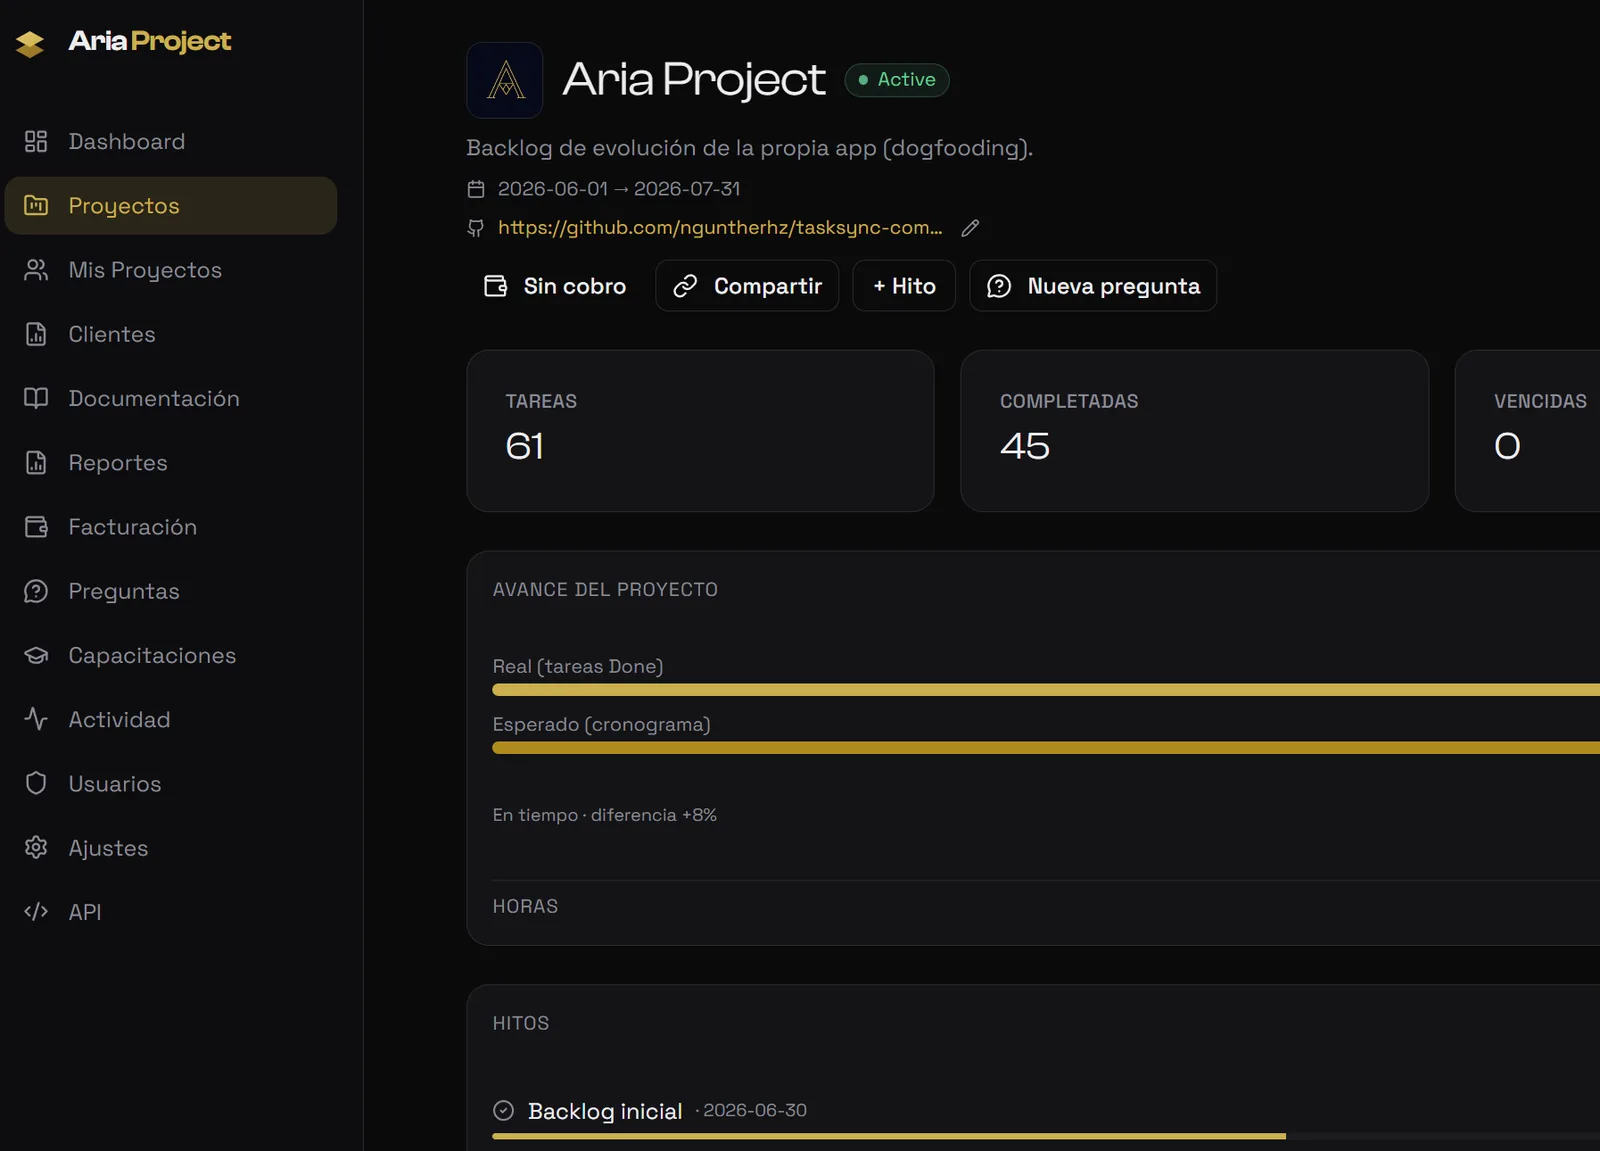Click the Documentación book icon
Viewport: 1600px width, 1151px height.
[36, 398]
